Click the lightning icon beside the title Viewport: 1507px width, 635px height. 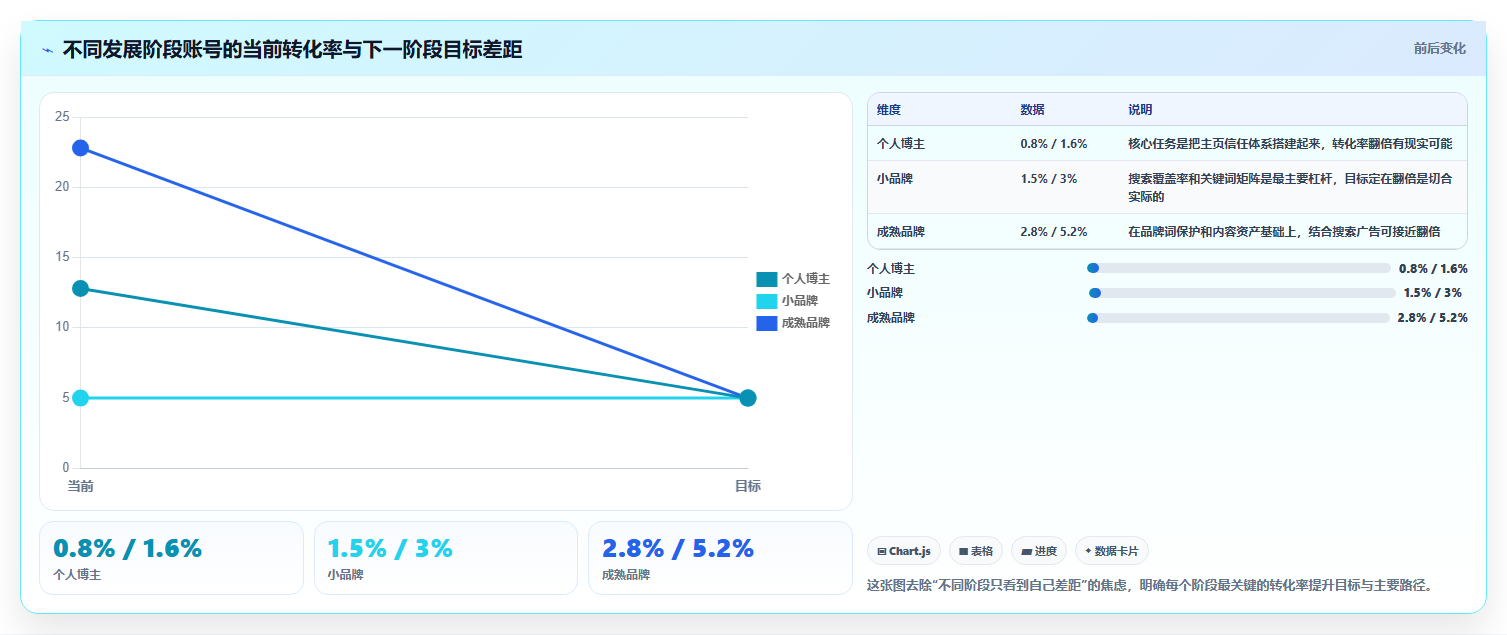pyautogui.click(x=47, y=50)
